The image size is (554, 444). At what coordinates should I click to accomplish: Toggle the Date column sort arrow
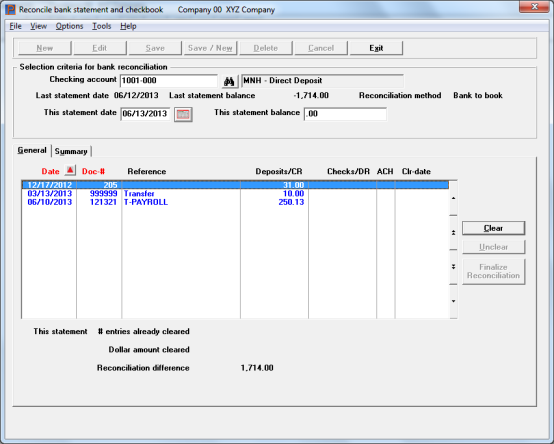pos(70,171)
